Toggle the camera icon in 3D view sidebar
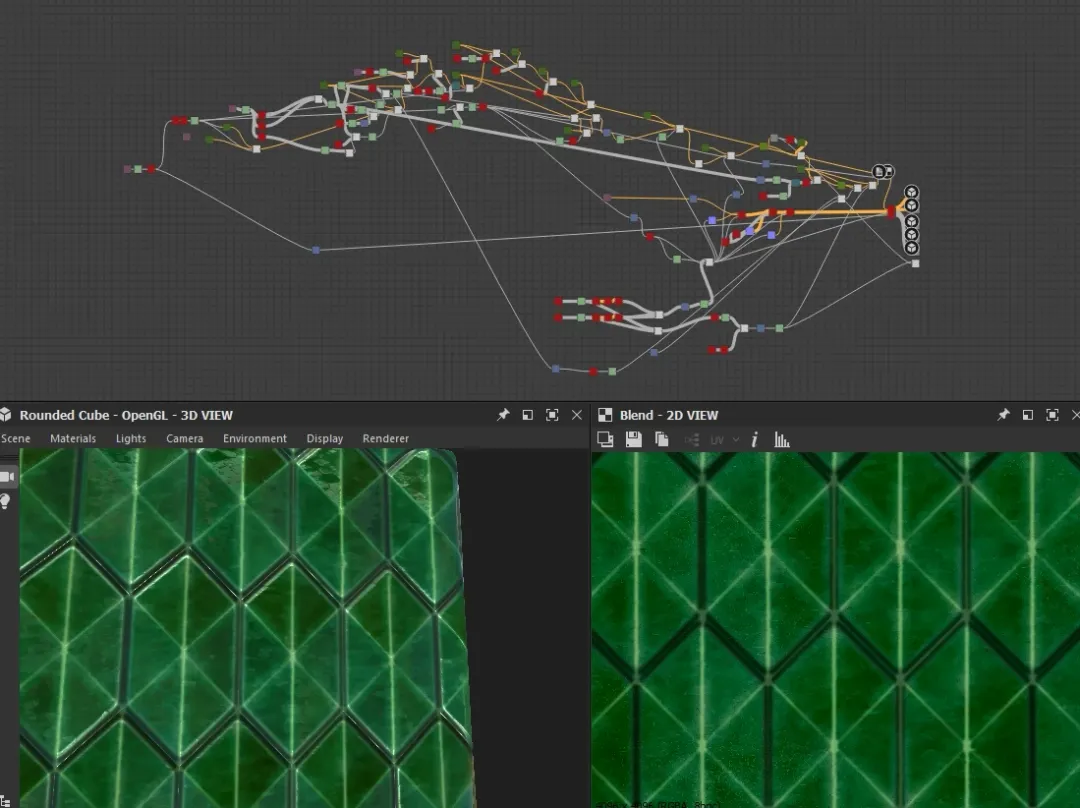 click(x=7, y=477)
